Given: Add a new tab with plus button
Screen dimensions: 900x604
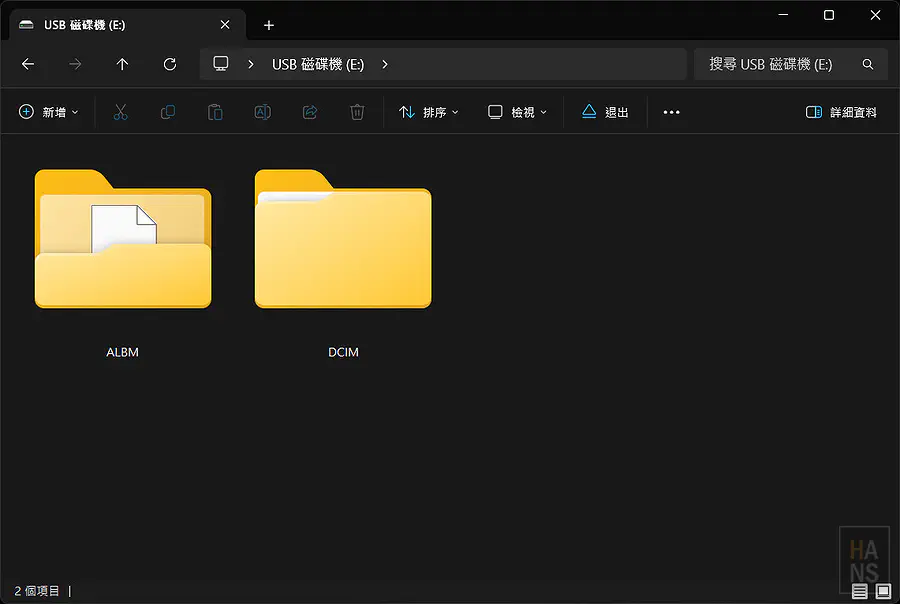Looking at the screenshot, I should coord(269,25).
